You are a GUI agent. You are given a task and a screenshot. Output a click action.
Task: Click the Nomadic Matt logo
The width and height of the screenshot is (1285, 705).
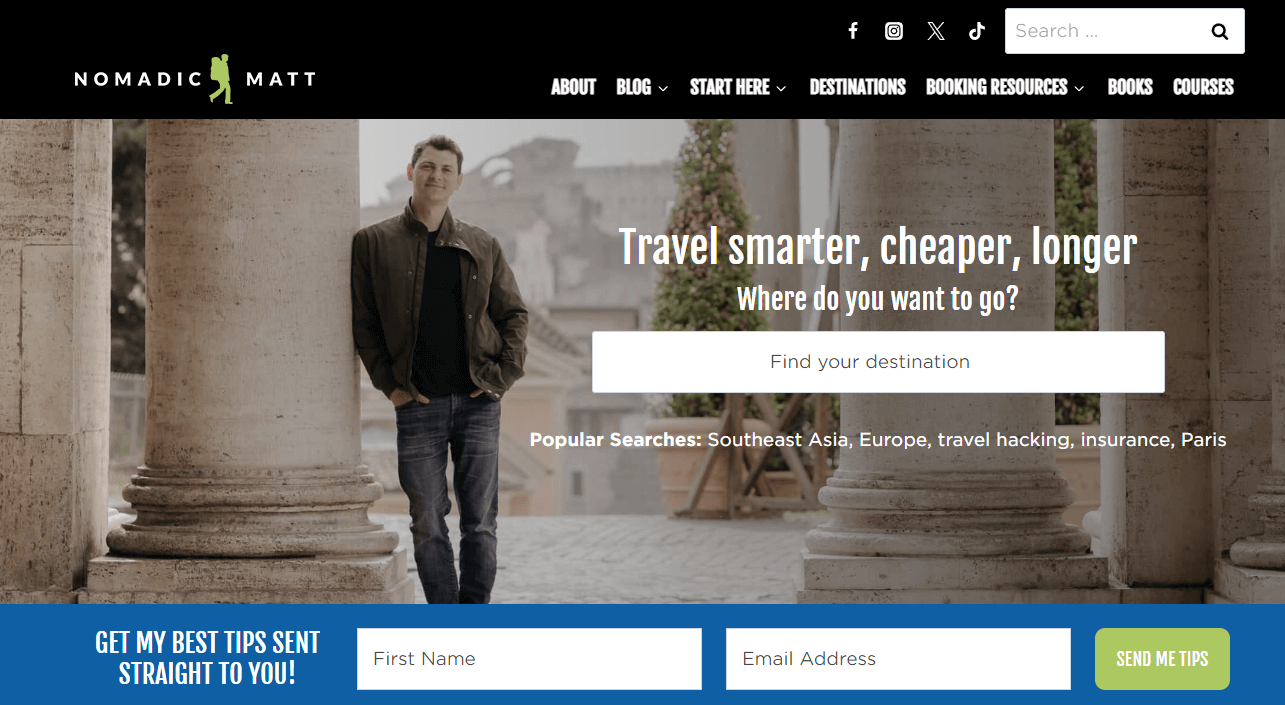[195, 79]
